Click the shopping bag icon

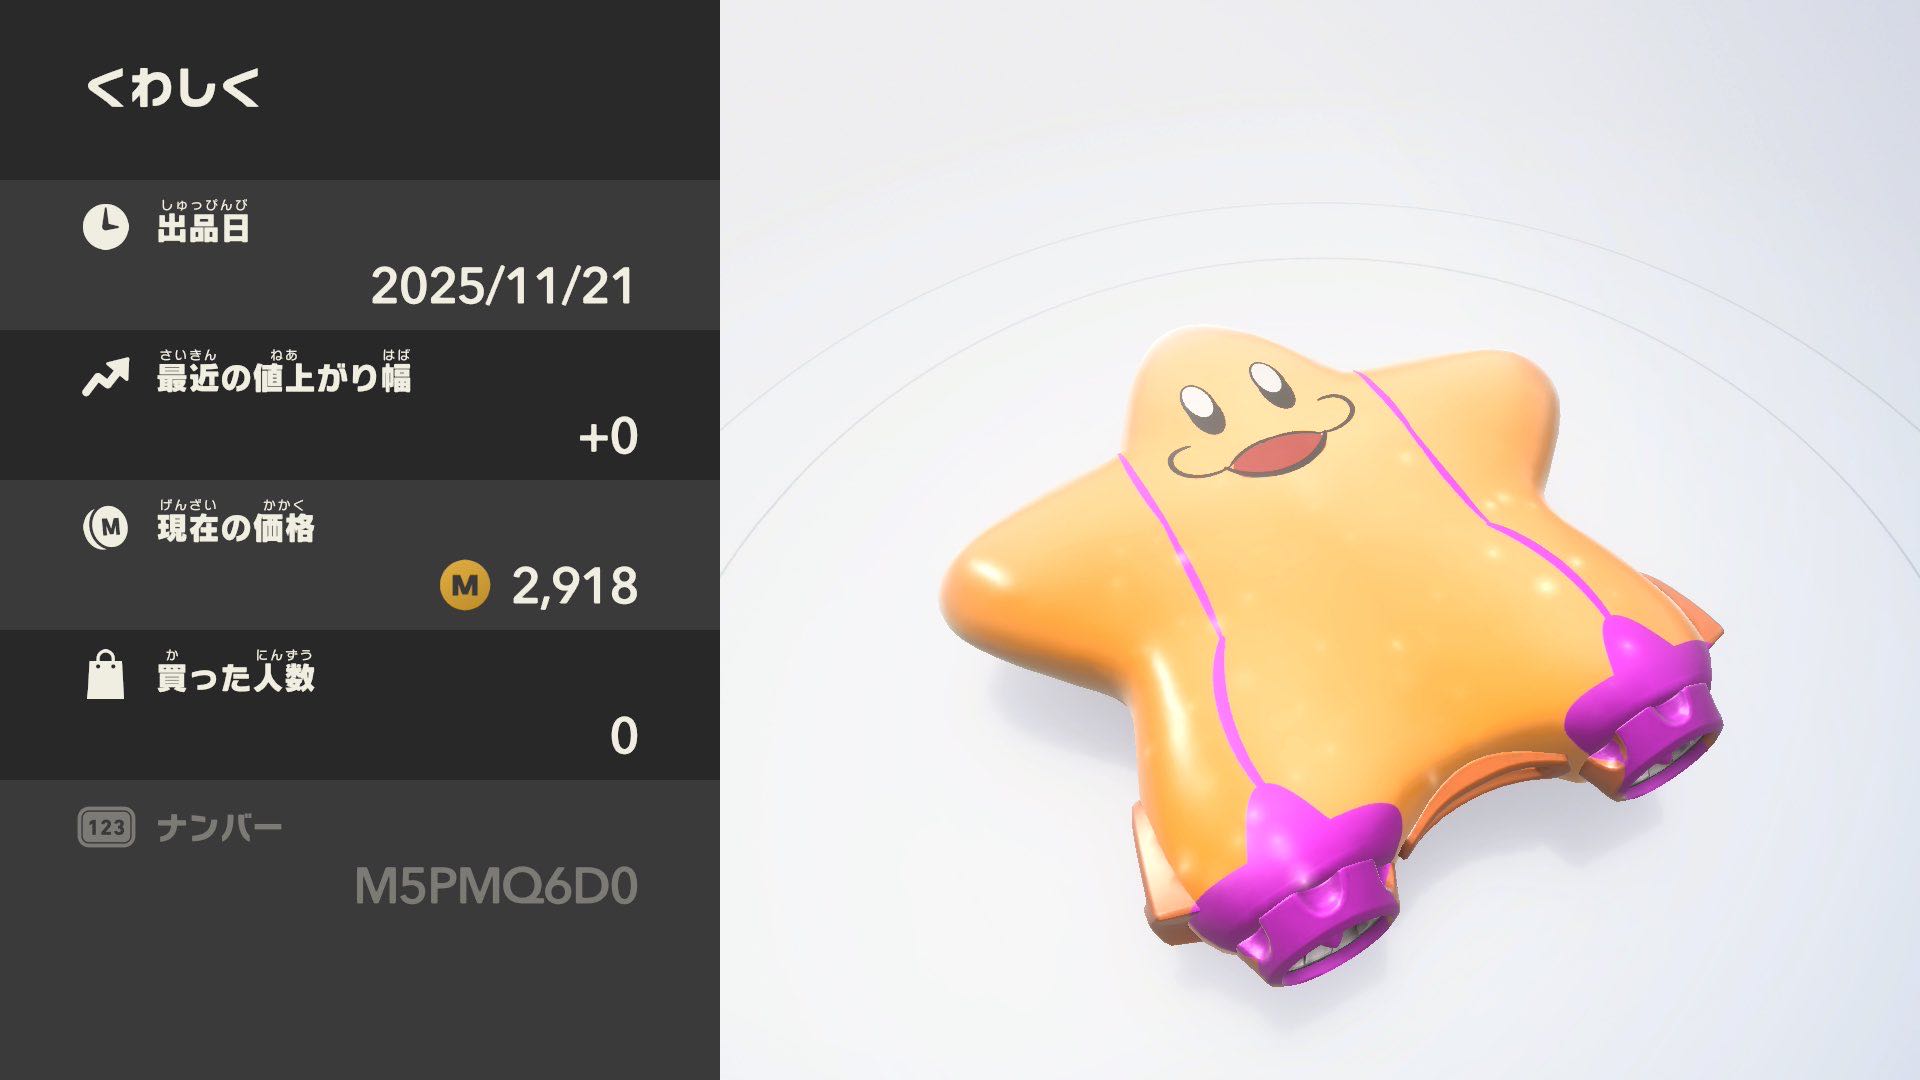106,675
